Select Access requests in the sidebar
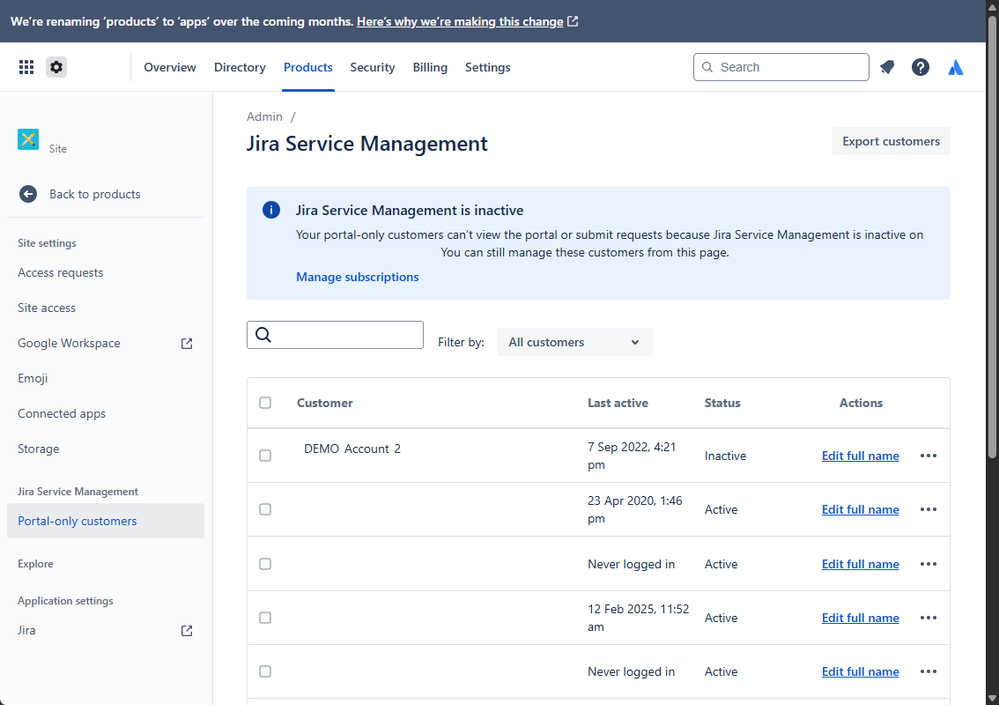This screenshot has height=705, width=999. click(x=60, y=273)
